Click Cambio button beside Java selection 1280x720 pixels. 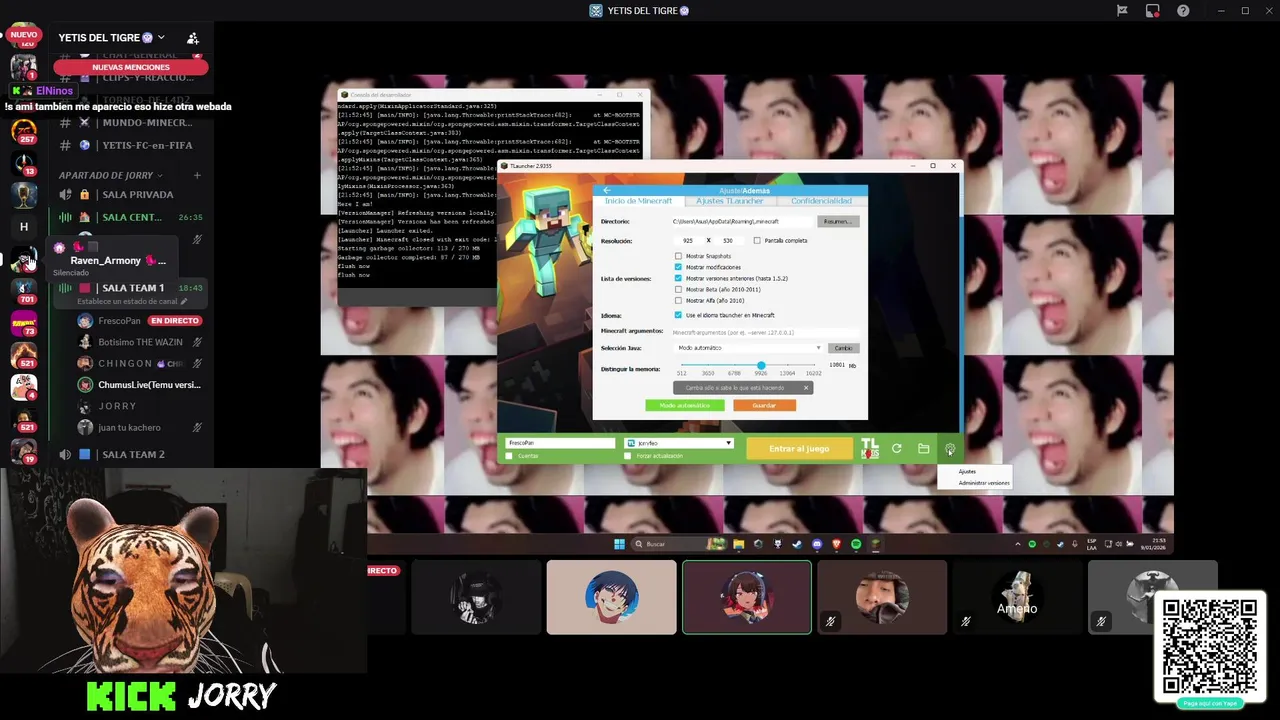tap(844, 348)
